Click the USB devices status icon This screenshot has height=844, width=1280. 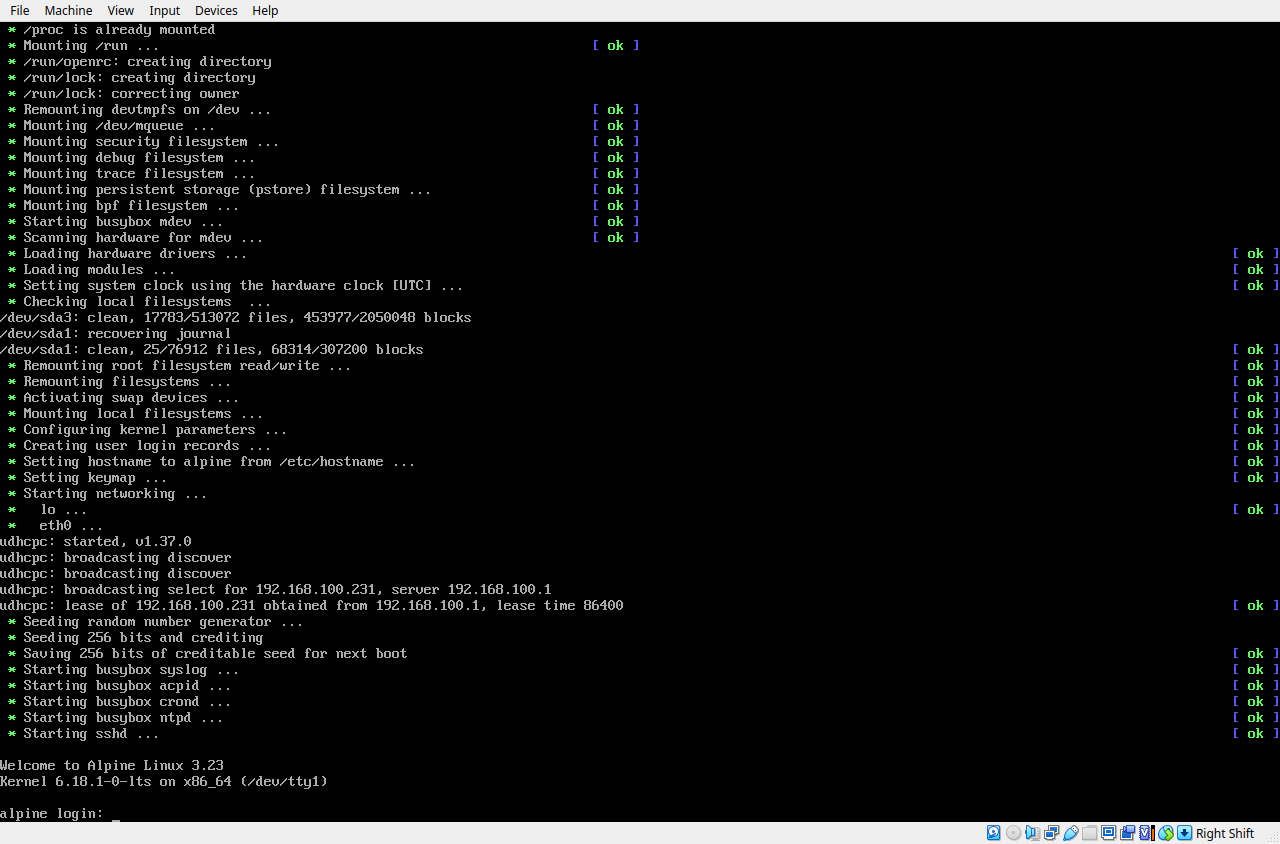coord(1071,833)
